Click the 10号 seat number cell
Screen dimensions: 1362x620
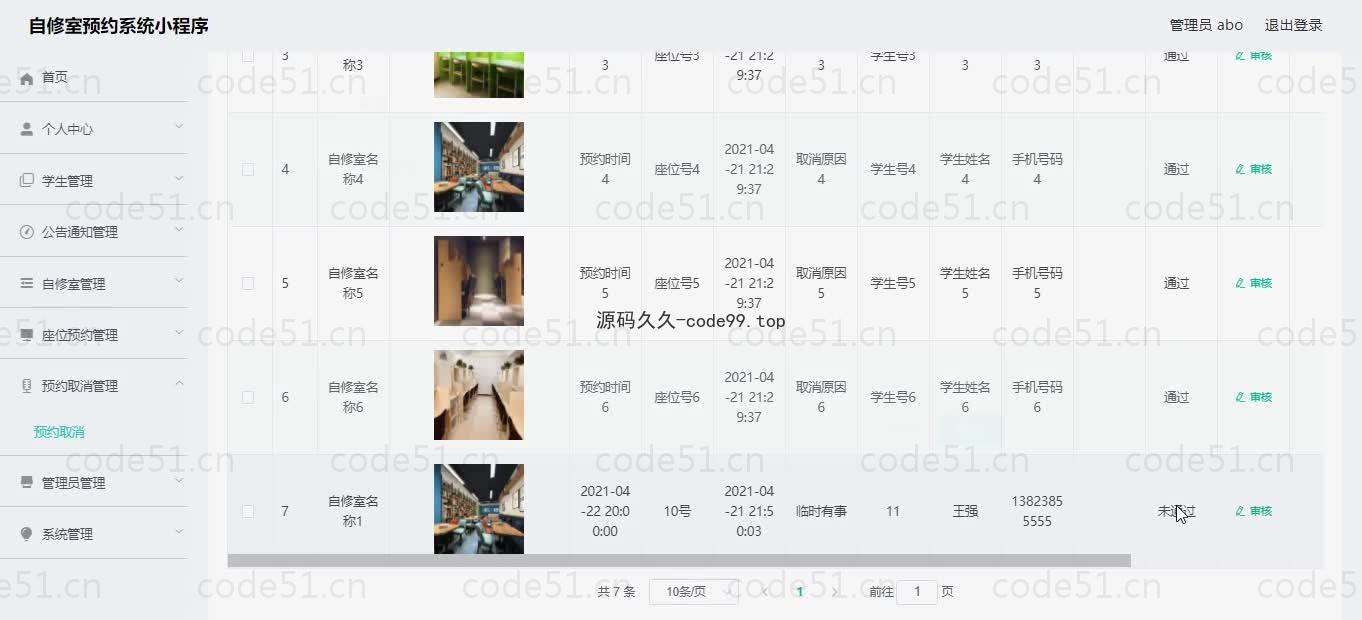(x=677, y=511)
